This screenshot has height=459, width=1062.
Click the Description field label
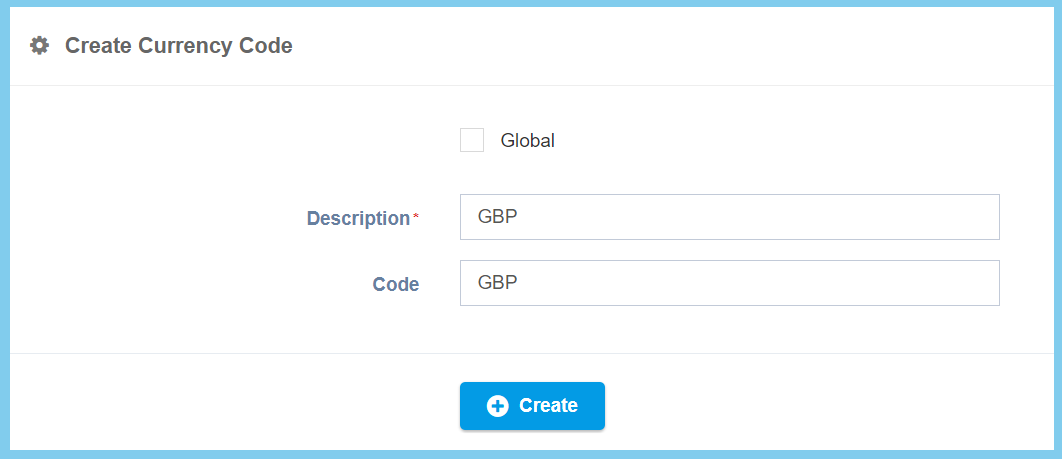(358, 218)
